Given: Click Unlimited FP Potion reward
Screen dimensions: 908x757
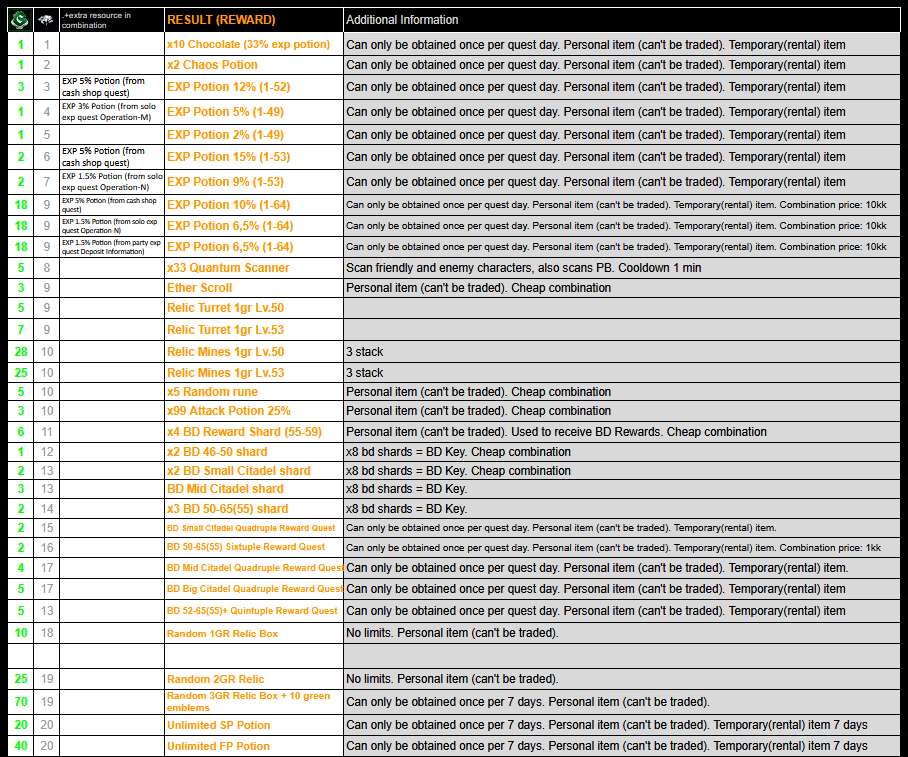Looking at the screenshot, I should point(218,746).
